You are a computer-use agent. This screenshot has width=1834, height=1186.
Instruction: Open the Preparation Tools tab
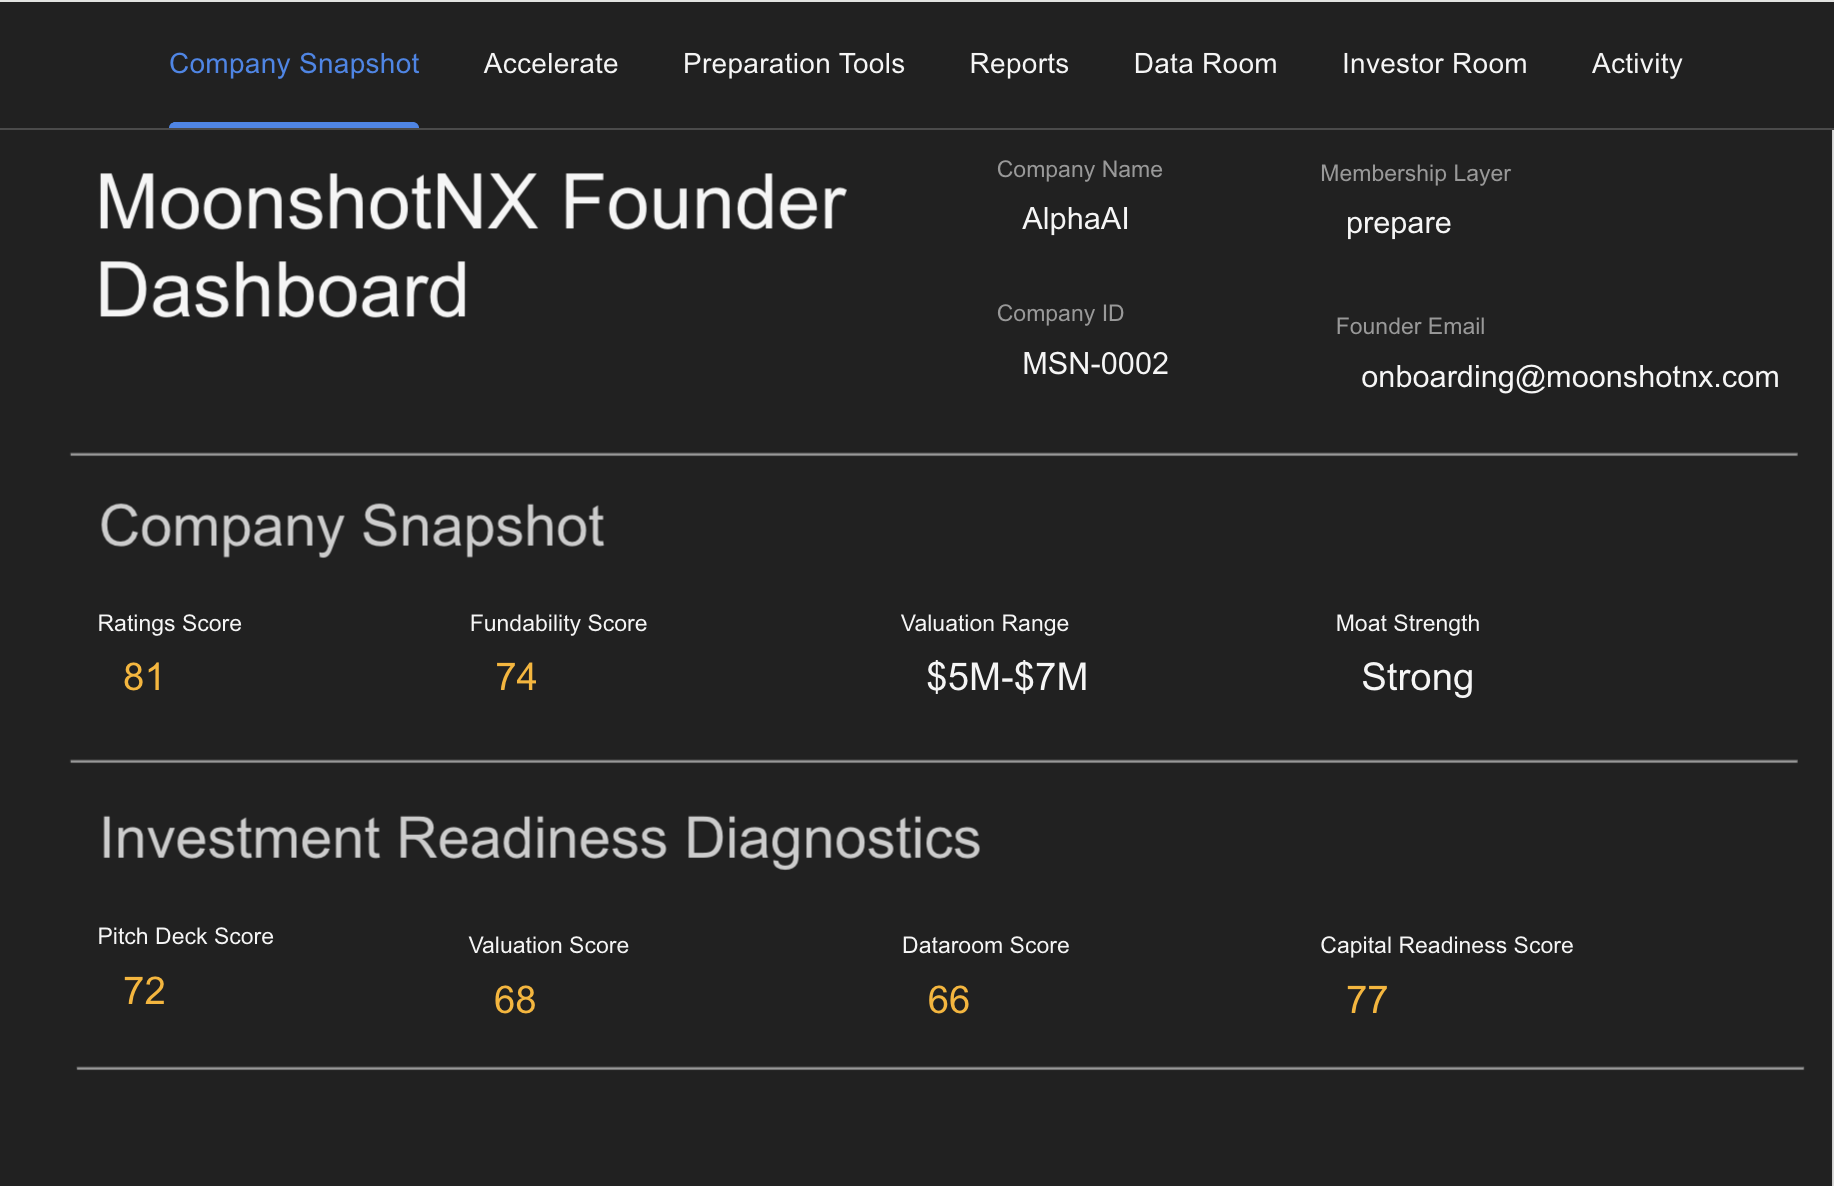coord(794,64)
